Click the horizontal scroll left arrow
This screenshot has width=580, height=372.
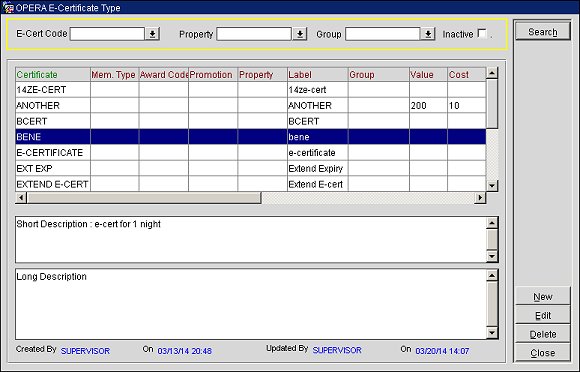point(21,198)
